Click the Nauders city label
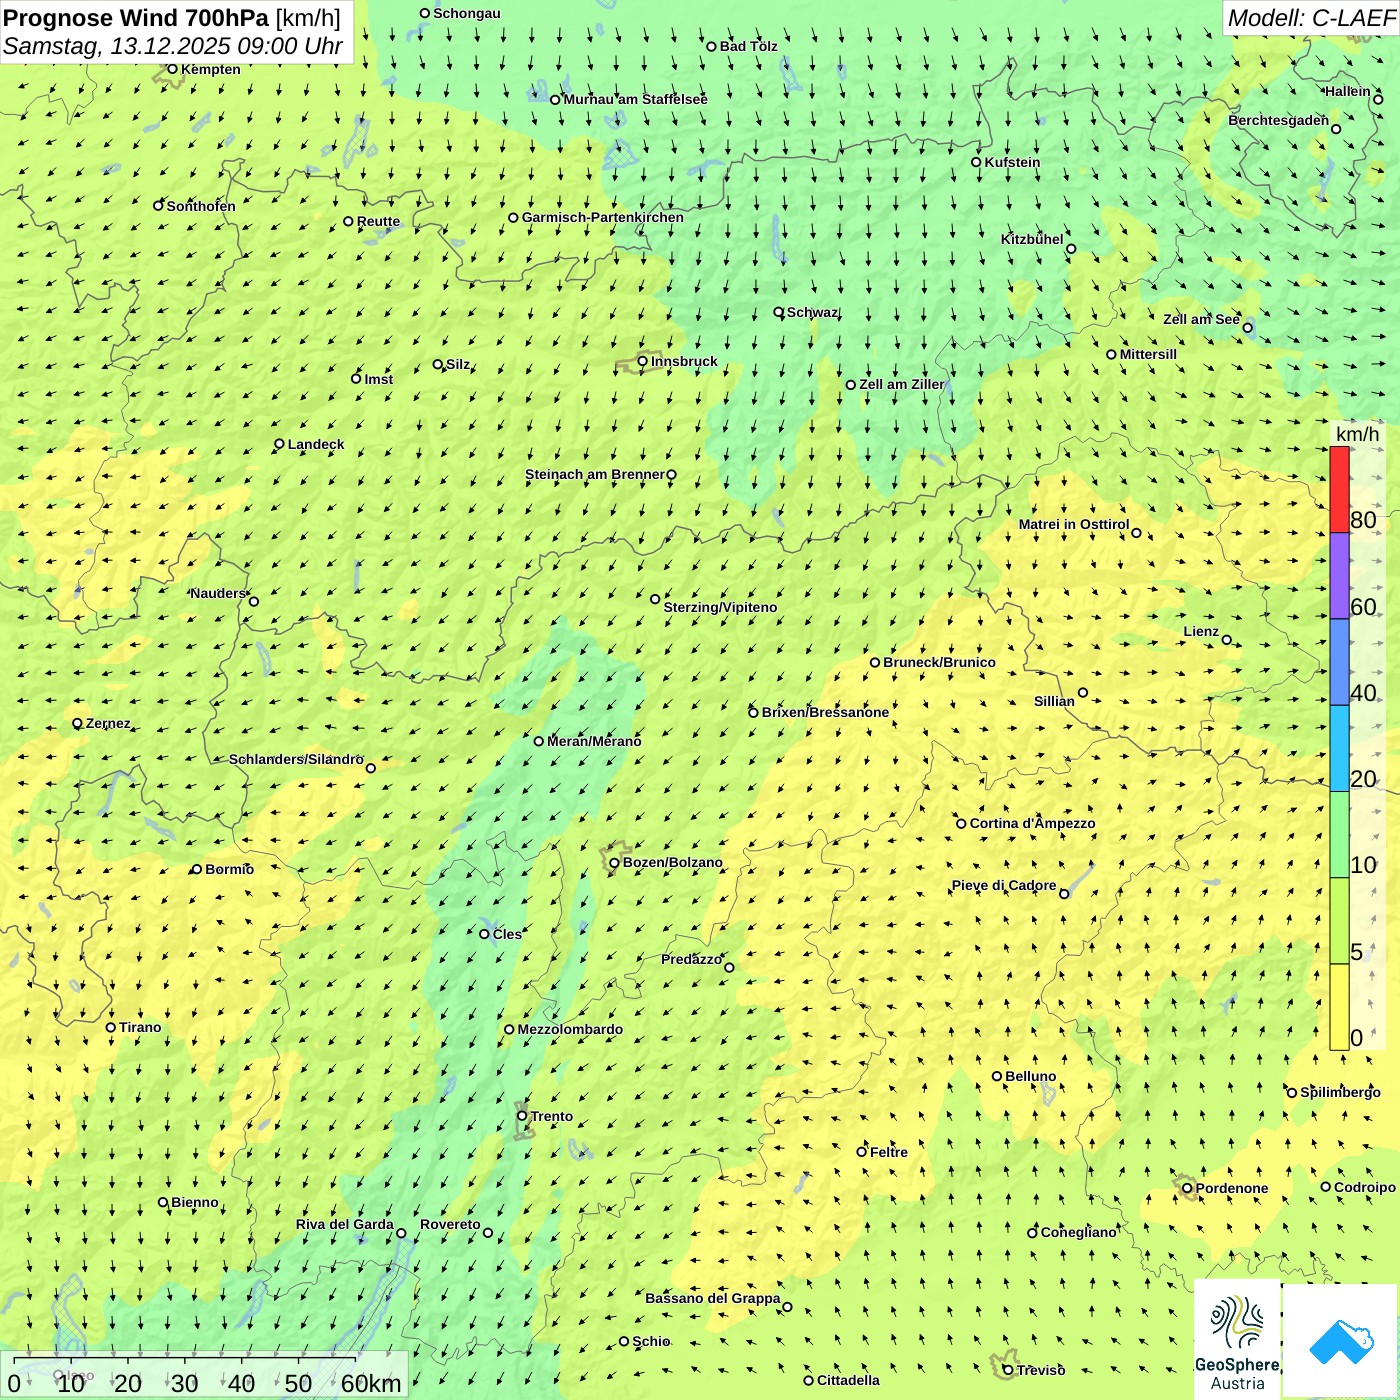 [217, 593]
